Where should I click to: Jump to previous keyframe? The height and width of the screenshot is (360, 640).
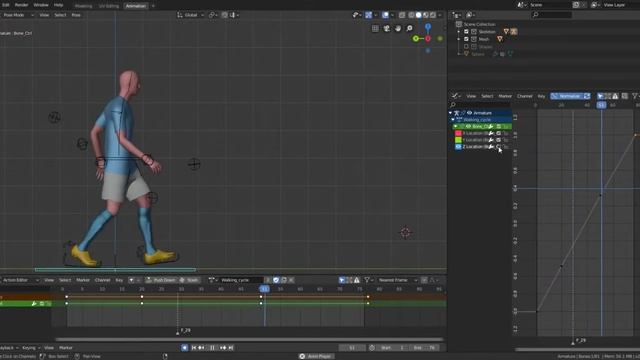tap(201, 348)
